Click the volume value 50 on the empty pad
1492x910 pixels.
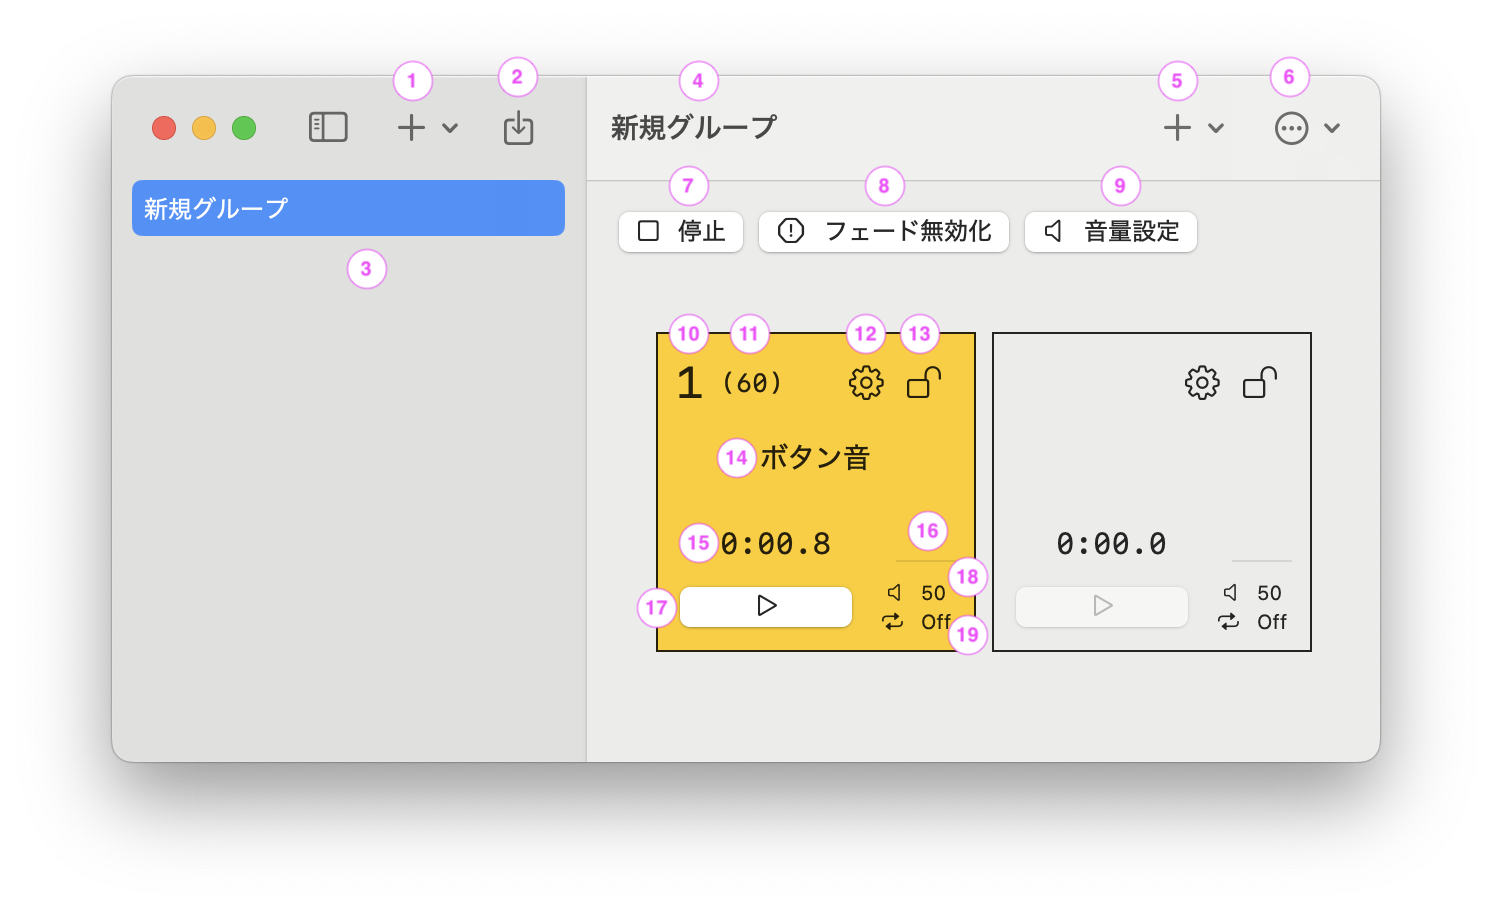[x=1269, y=593]
